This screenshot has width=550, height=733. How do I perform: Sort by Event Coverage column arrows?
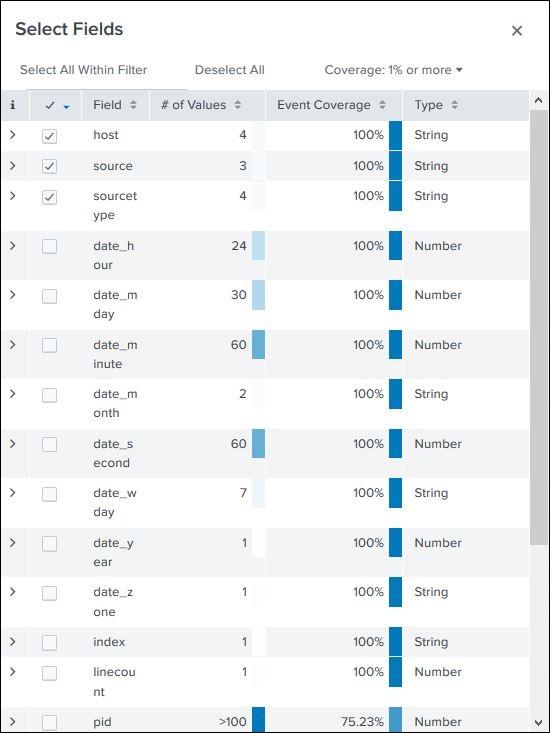[x=382, y=105]
